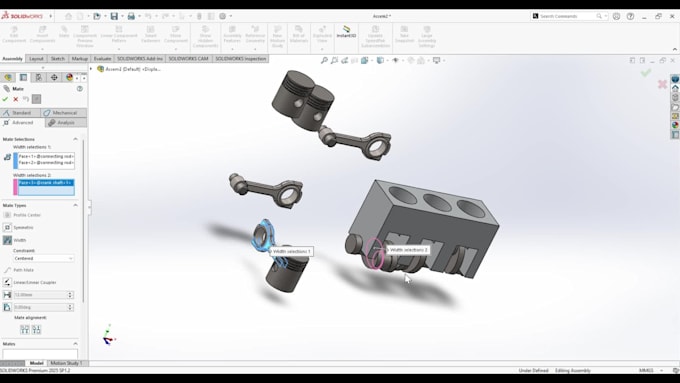
Task: Click the Open document icon
Action: pyautogui.click(x=97, y=16)
